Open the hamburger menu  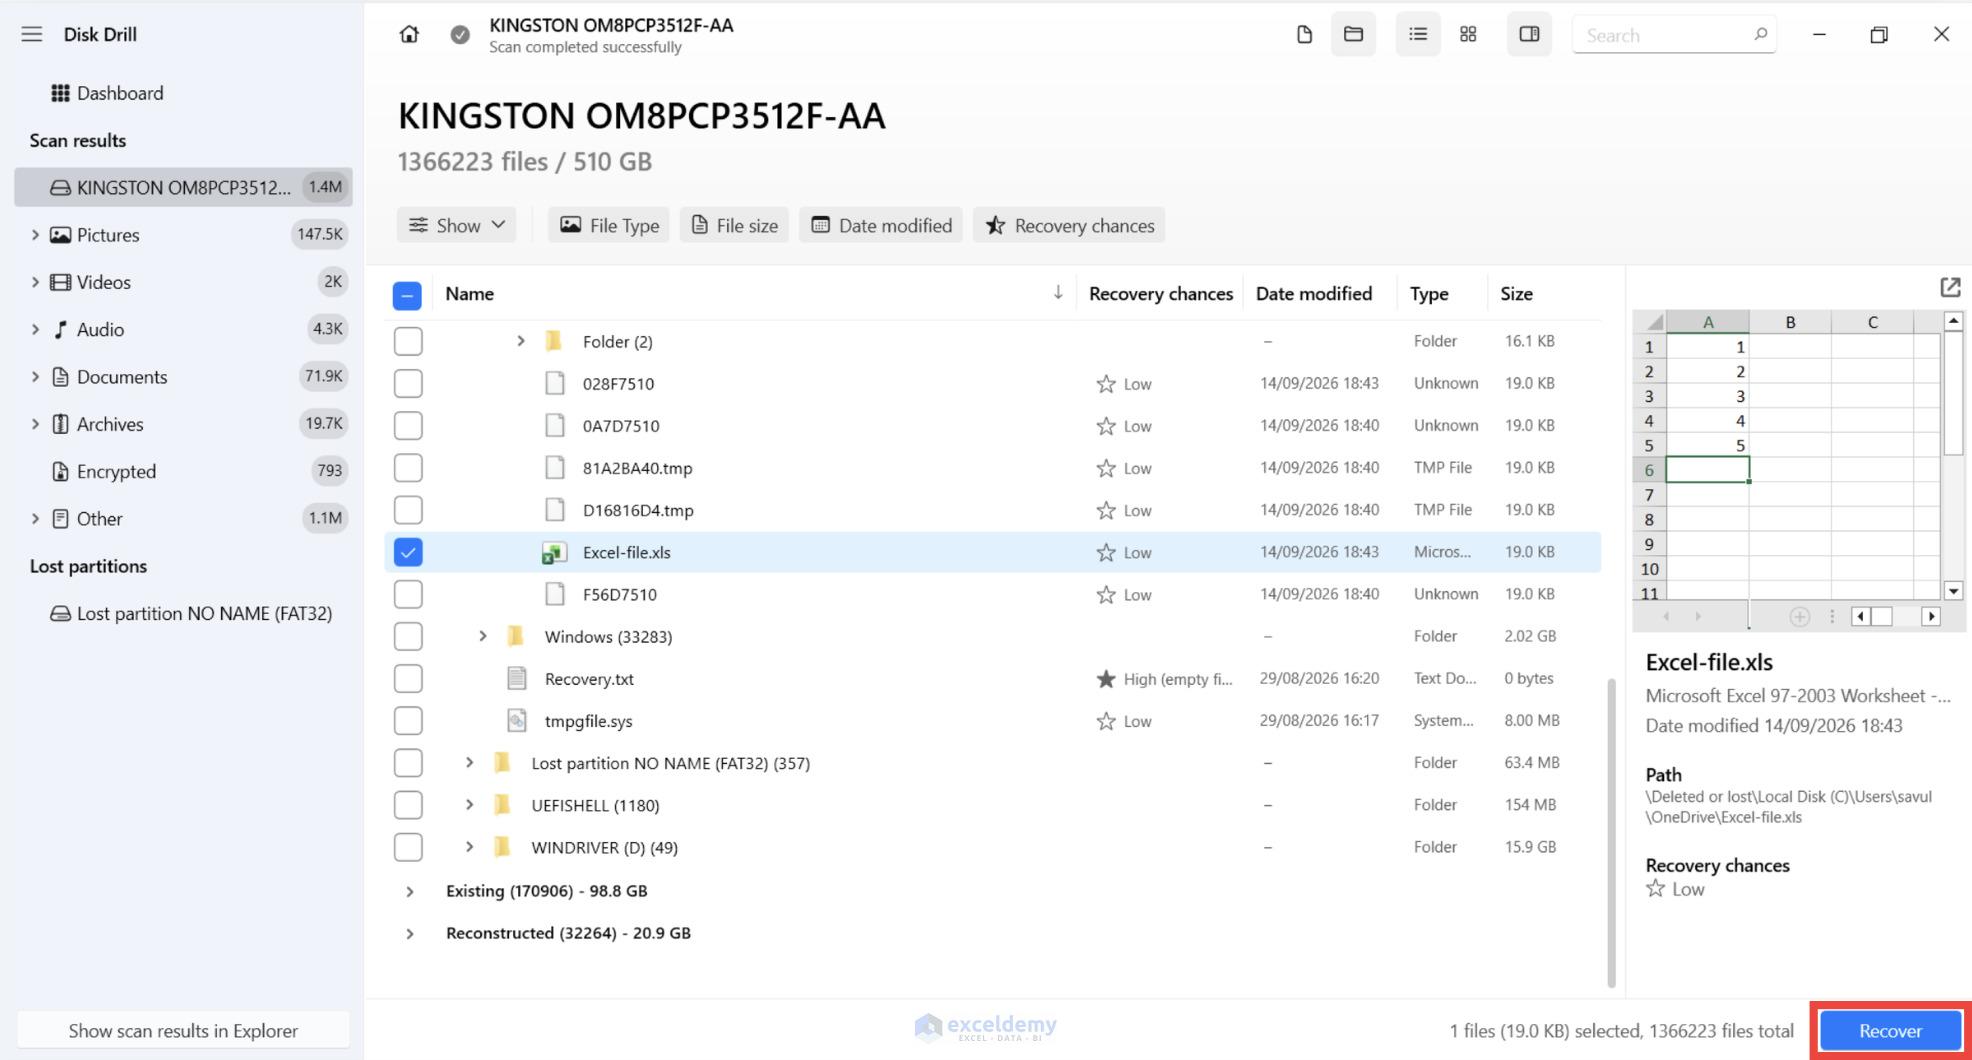coord(32,34)
